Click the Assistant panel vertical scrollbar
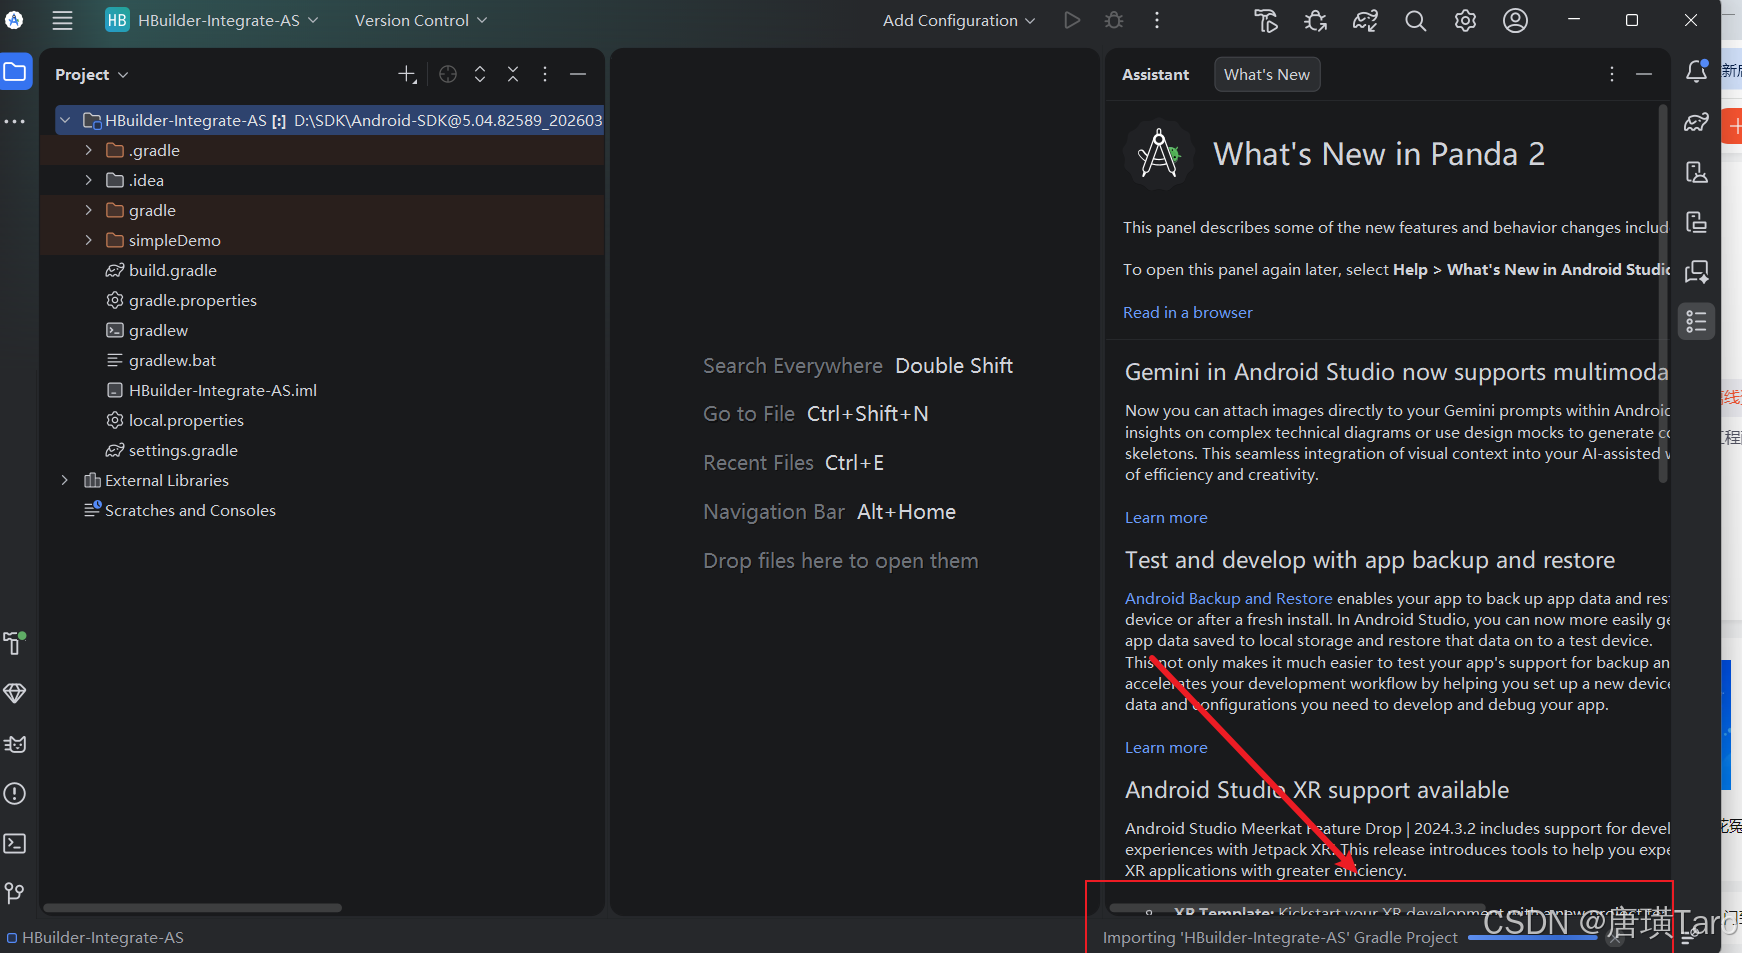The width and height of the screenshot is (1742, 953). click(x=1663, y=293)
